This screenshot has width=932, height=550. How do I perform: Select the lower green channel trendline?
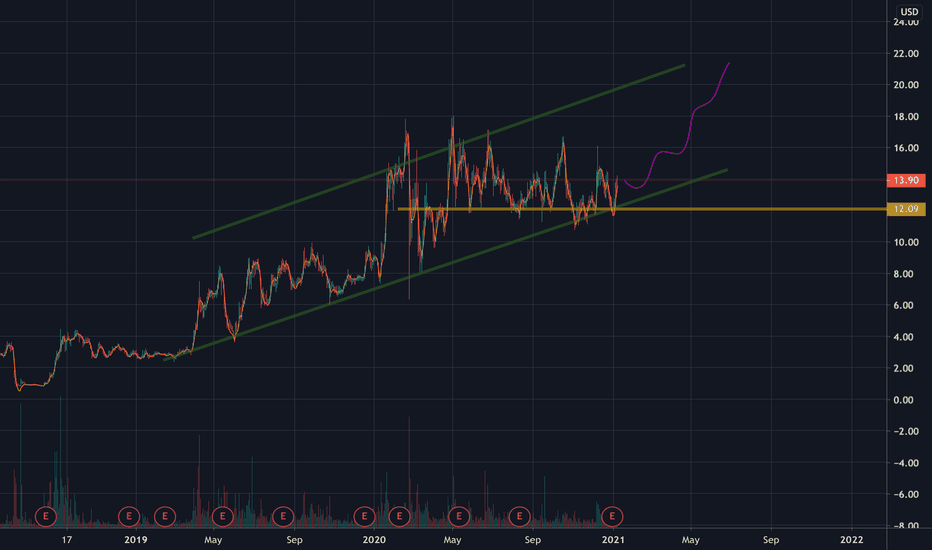(445, 265)
